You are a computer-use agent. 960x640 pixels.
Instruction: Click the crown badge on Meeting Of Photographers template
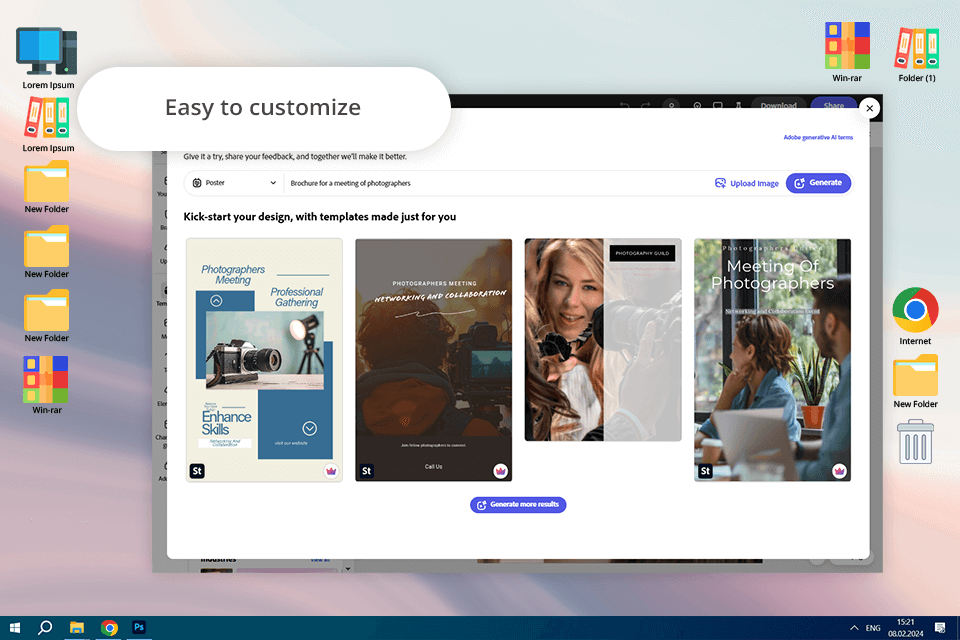[x=839, y=471]
